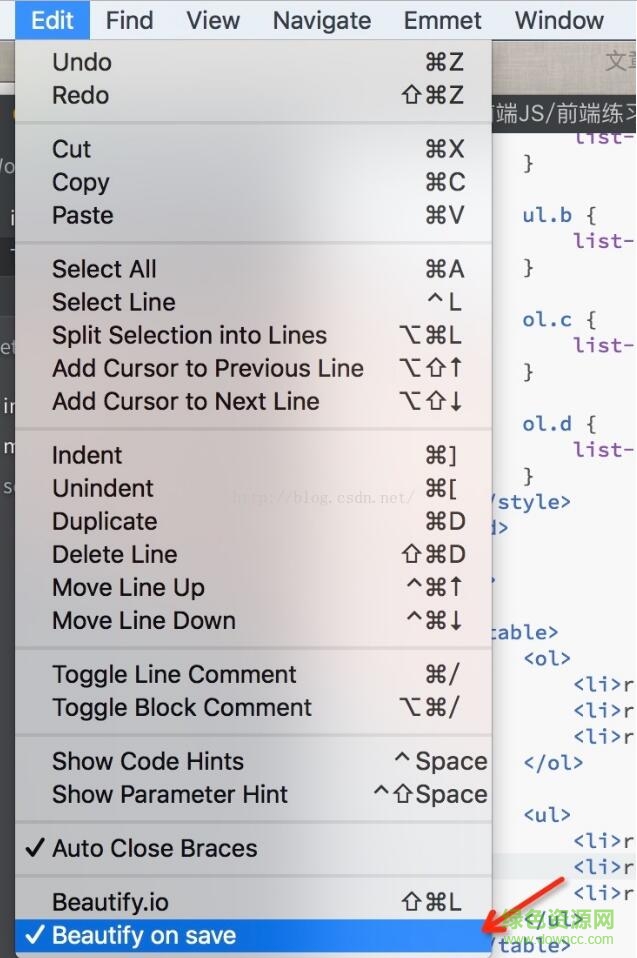Click Split Selection into Lines

(x=189, y=335)
